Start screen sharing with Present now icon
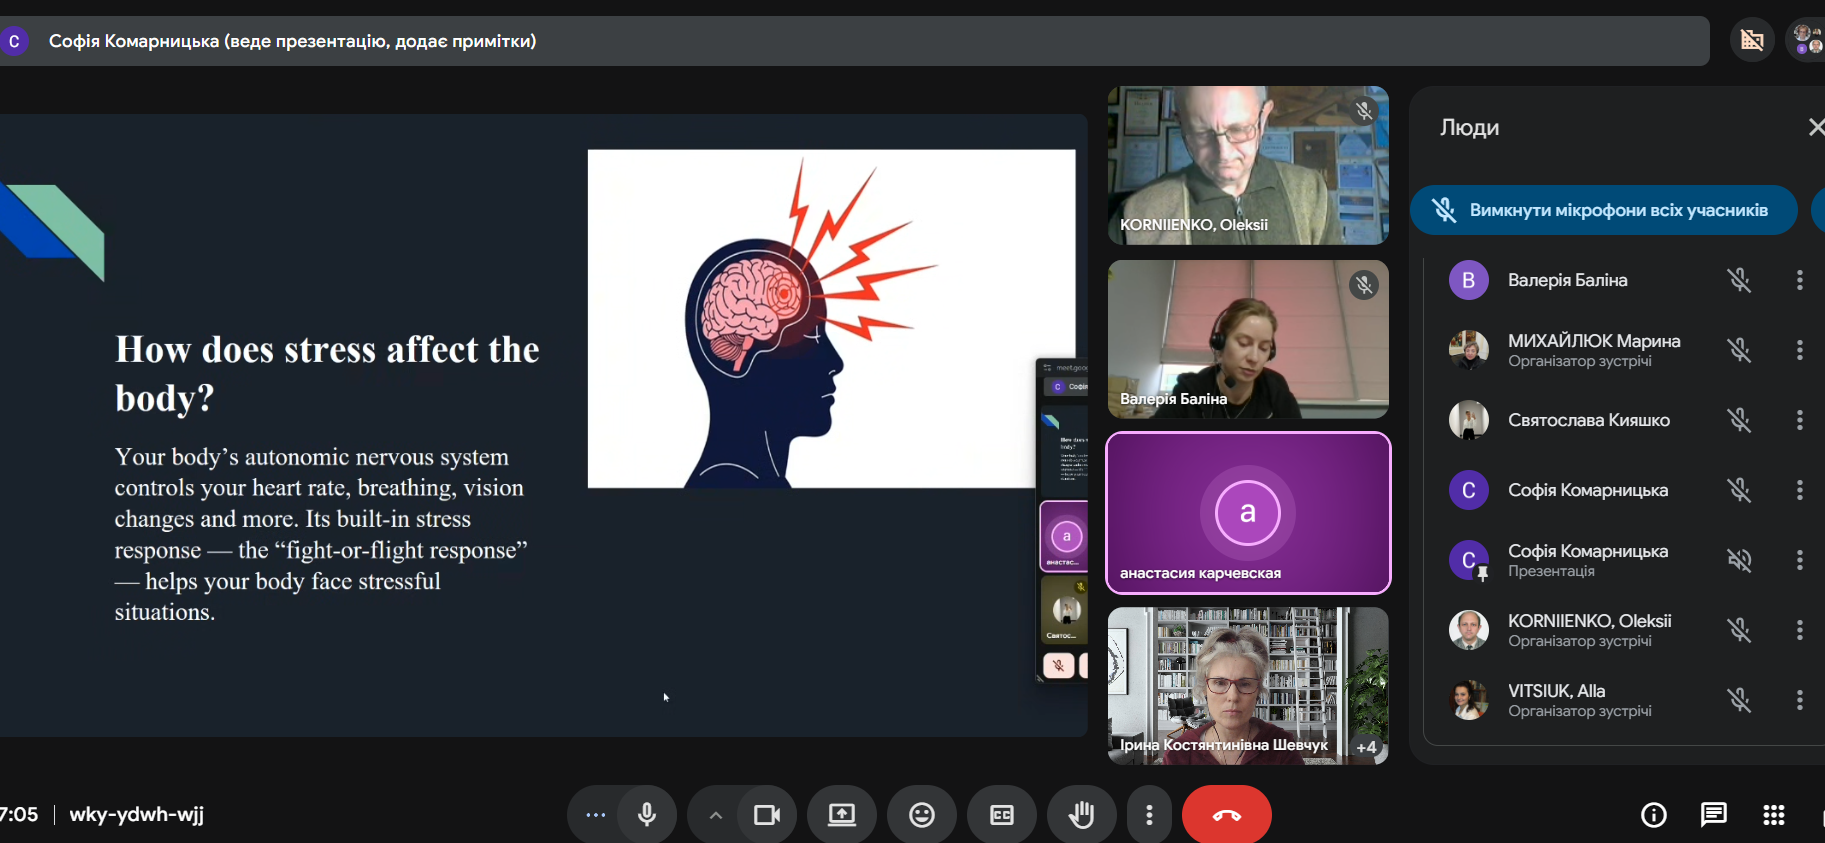1825x843 pixels. click(x=841, y=815)
